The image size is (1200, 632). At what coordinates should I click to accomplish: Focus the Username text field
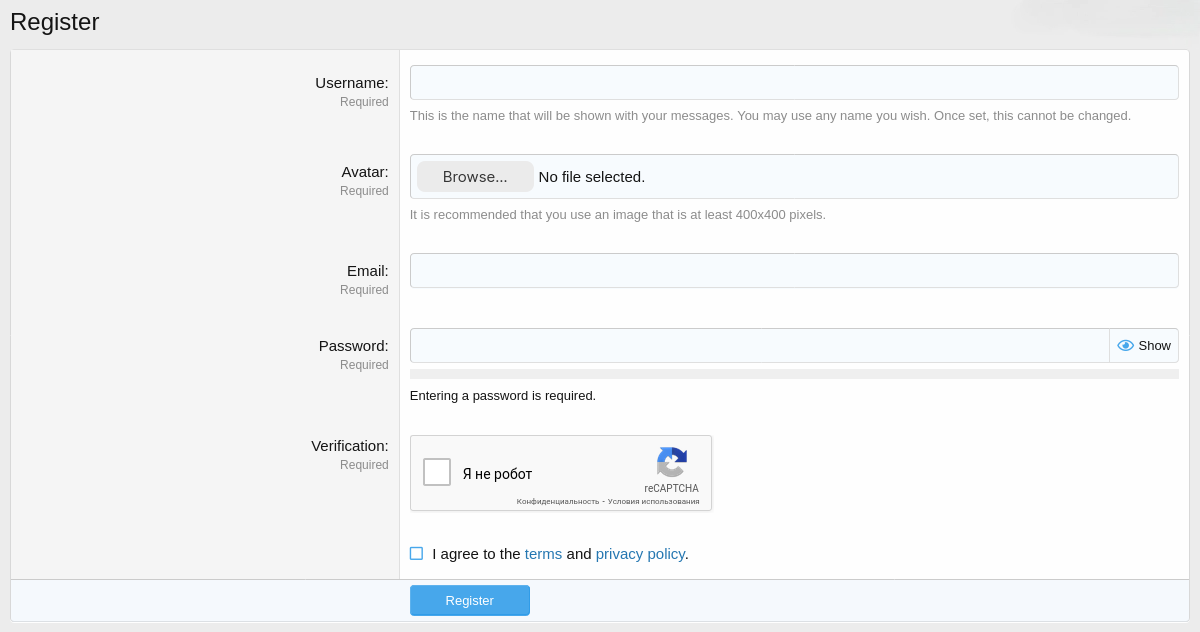[793, 83]
